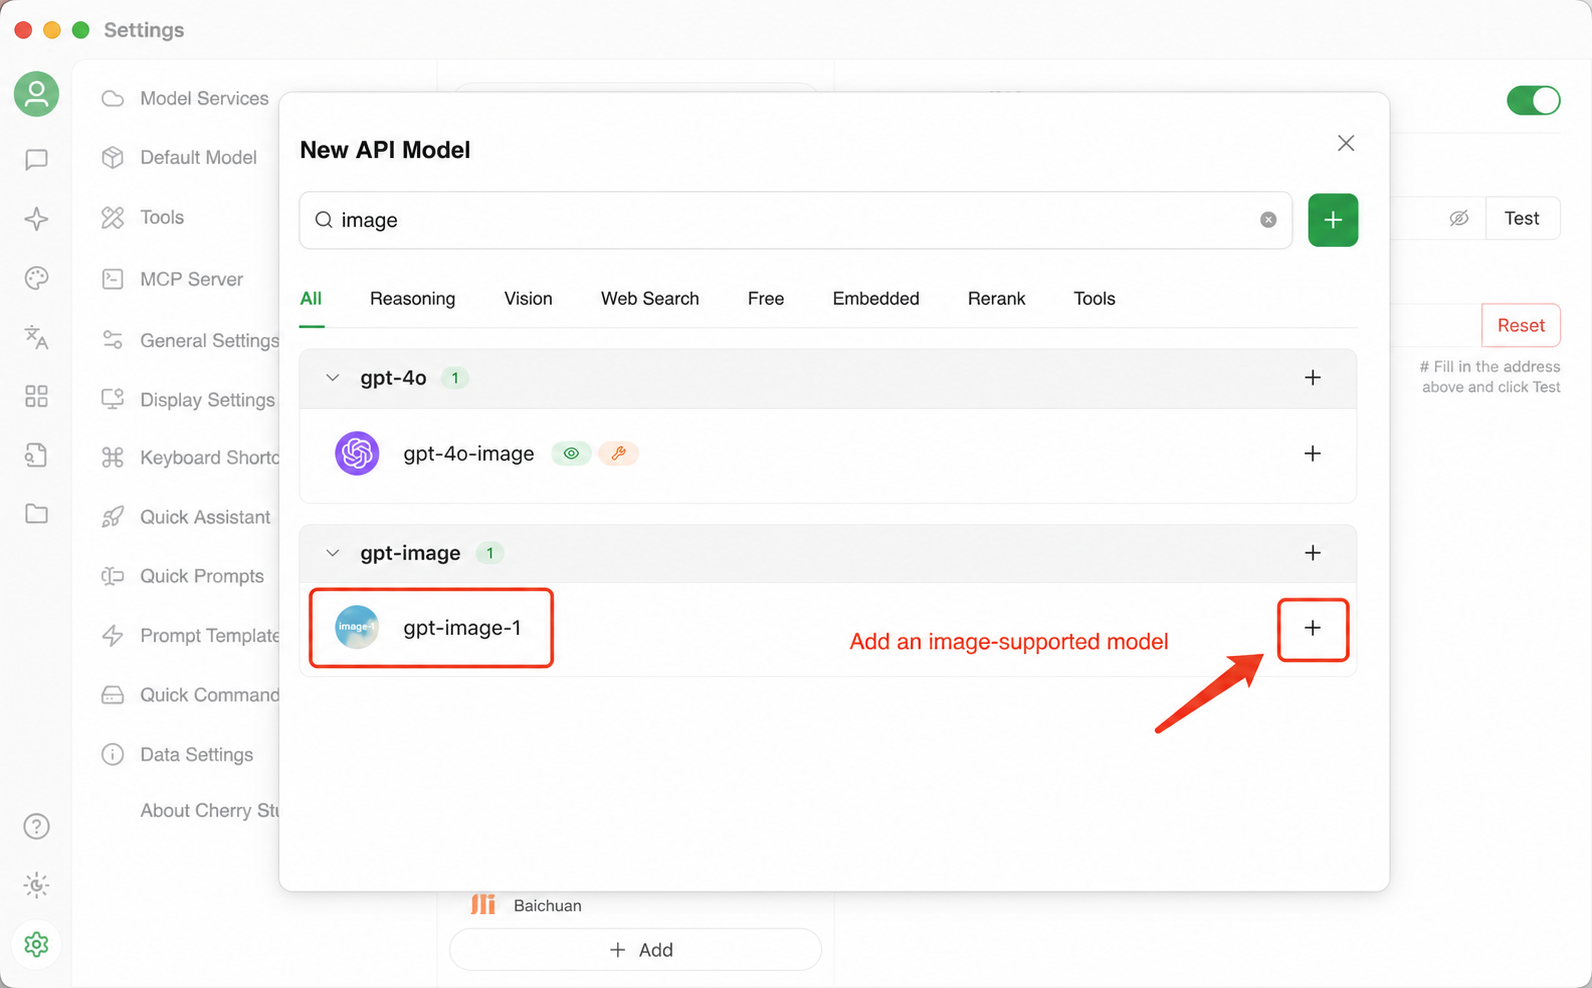Focus the model search input field
Image resolution: width=1592 pixels, height=988 pixels.
point(796,220)
